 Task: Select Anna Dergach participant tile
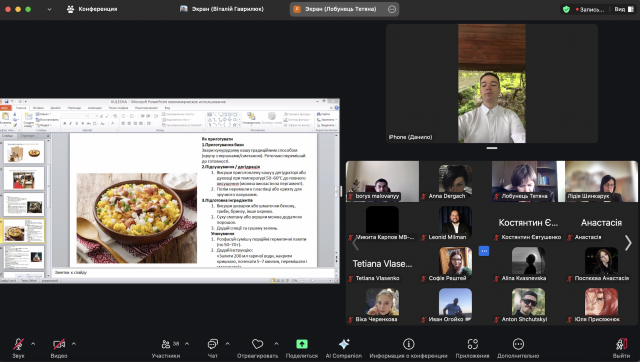click(x=456, y=181)
